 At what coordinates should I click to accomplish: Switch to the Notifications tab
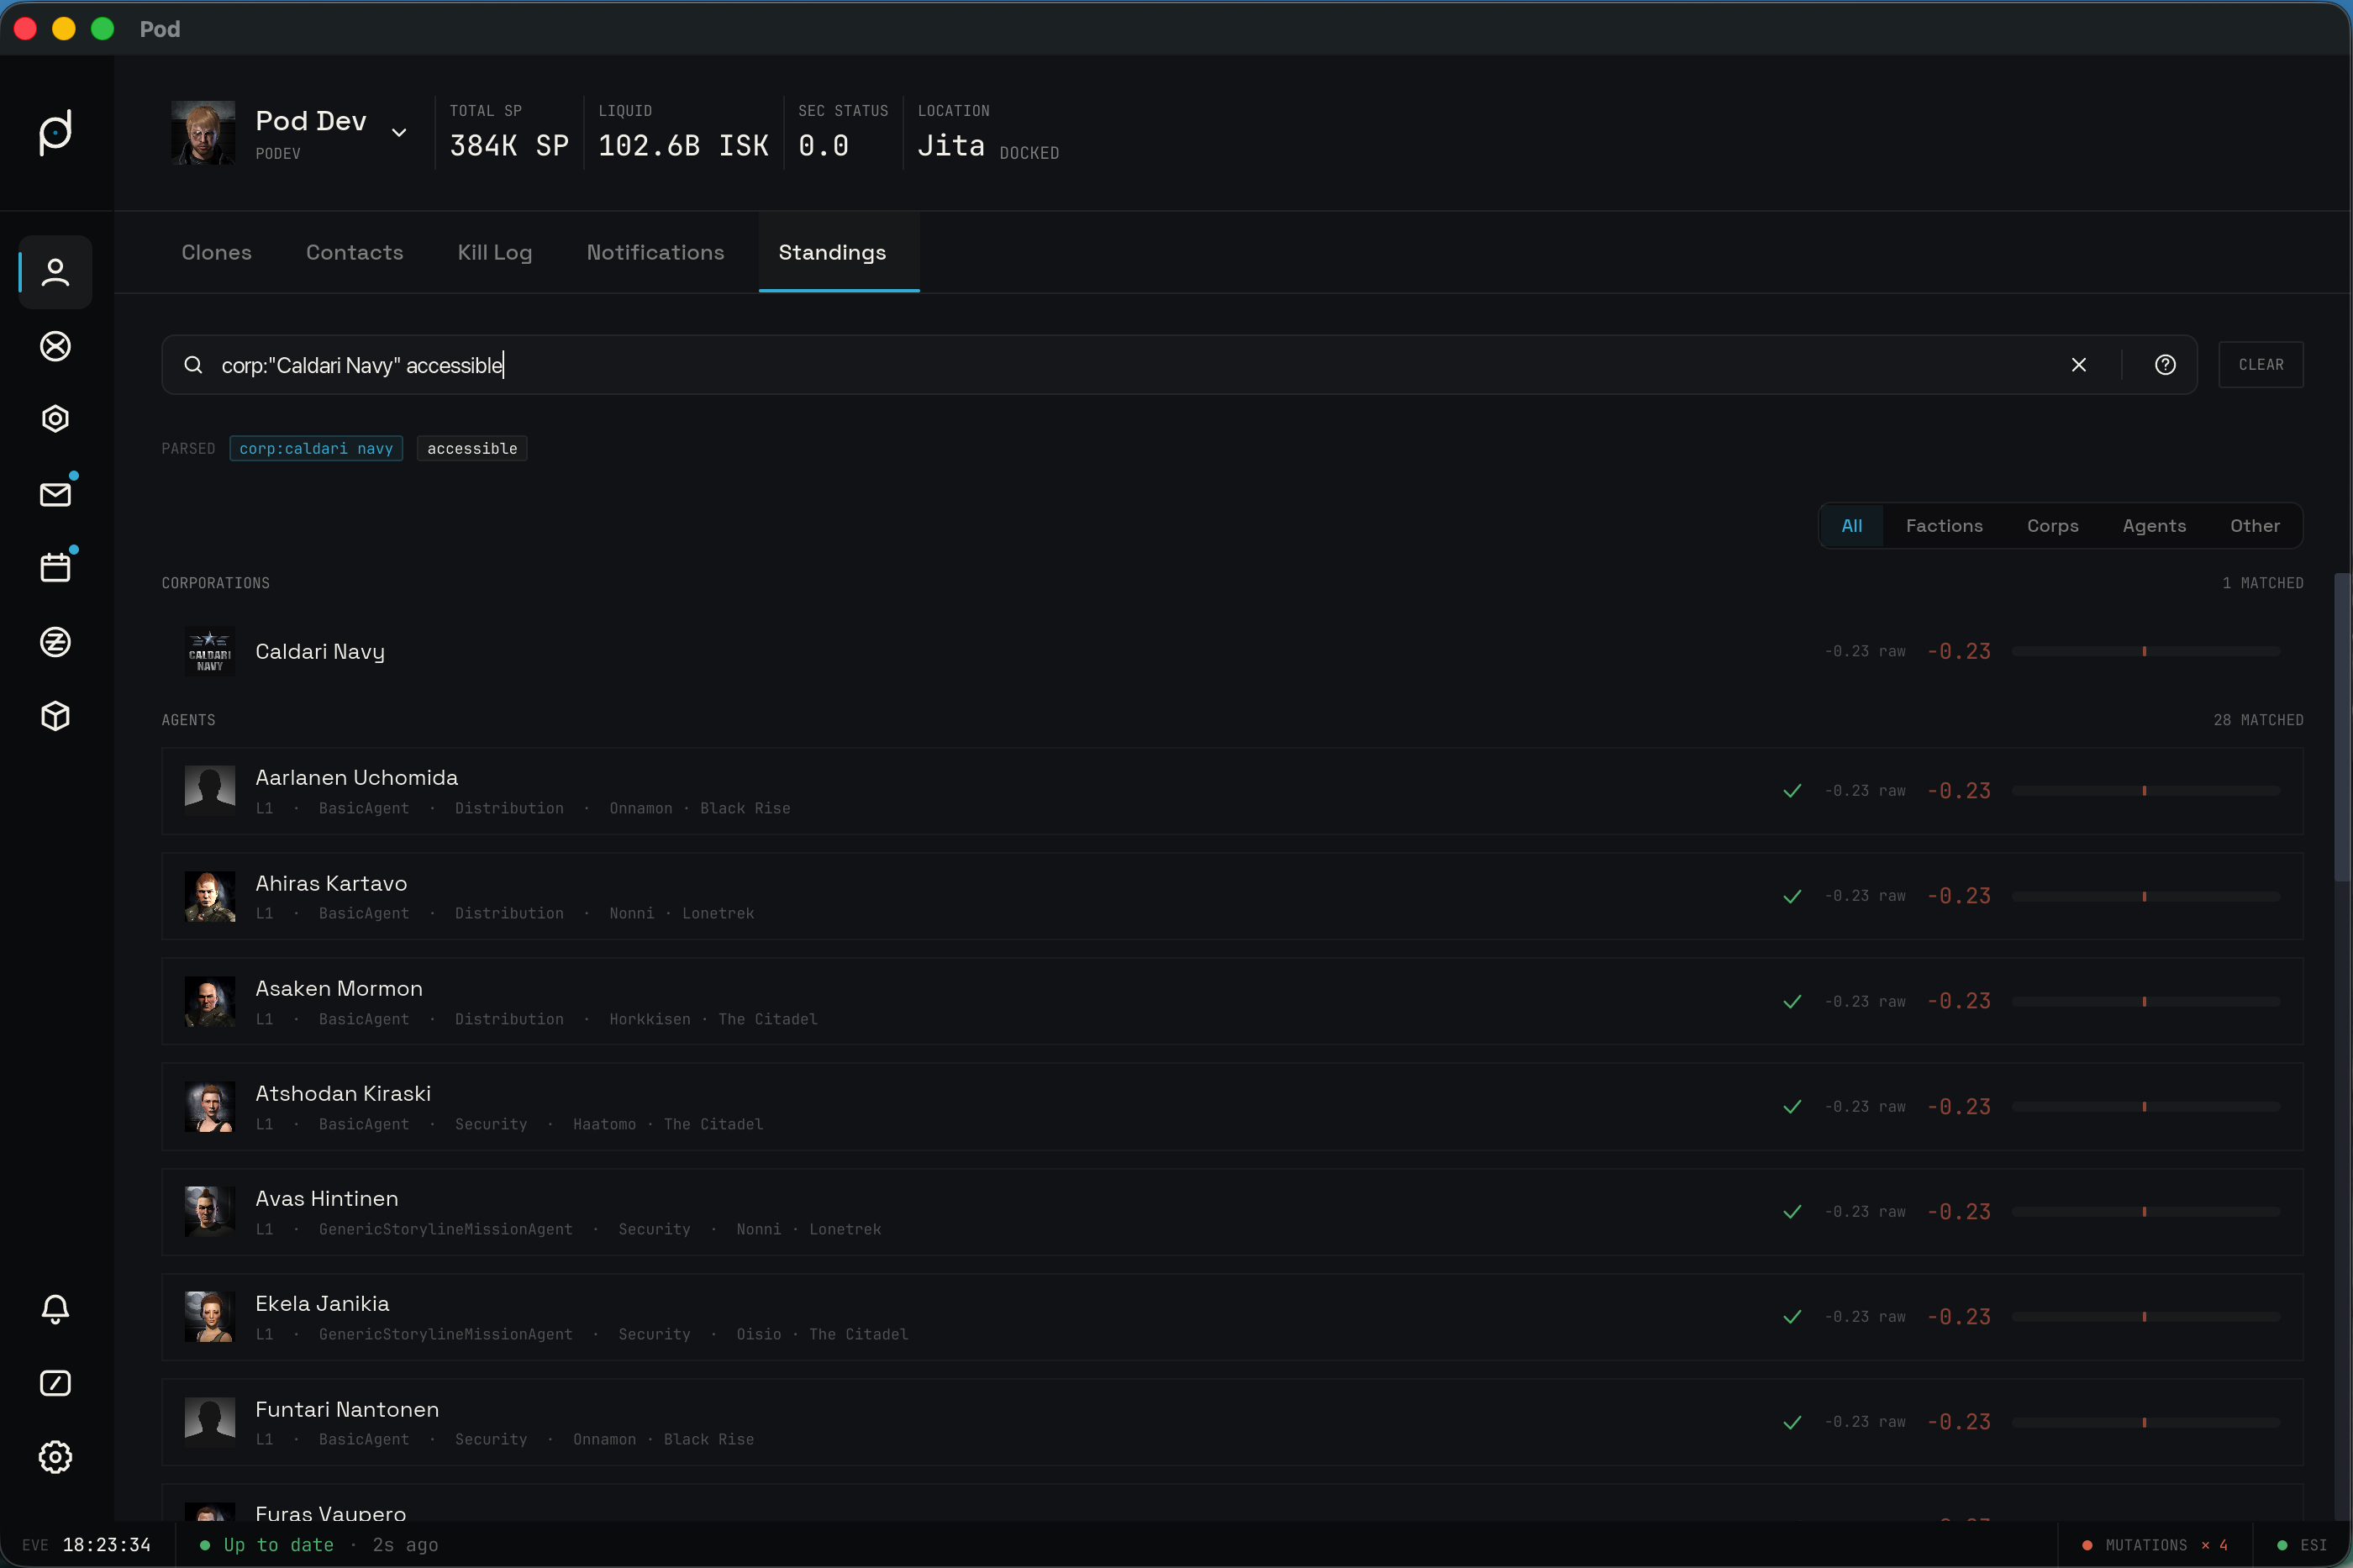[656, 252]
